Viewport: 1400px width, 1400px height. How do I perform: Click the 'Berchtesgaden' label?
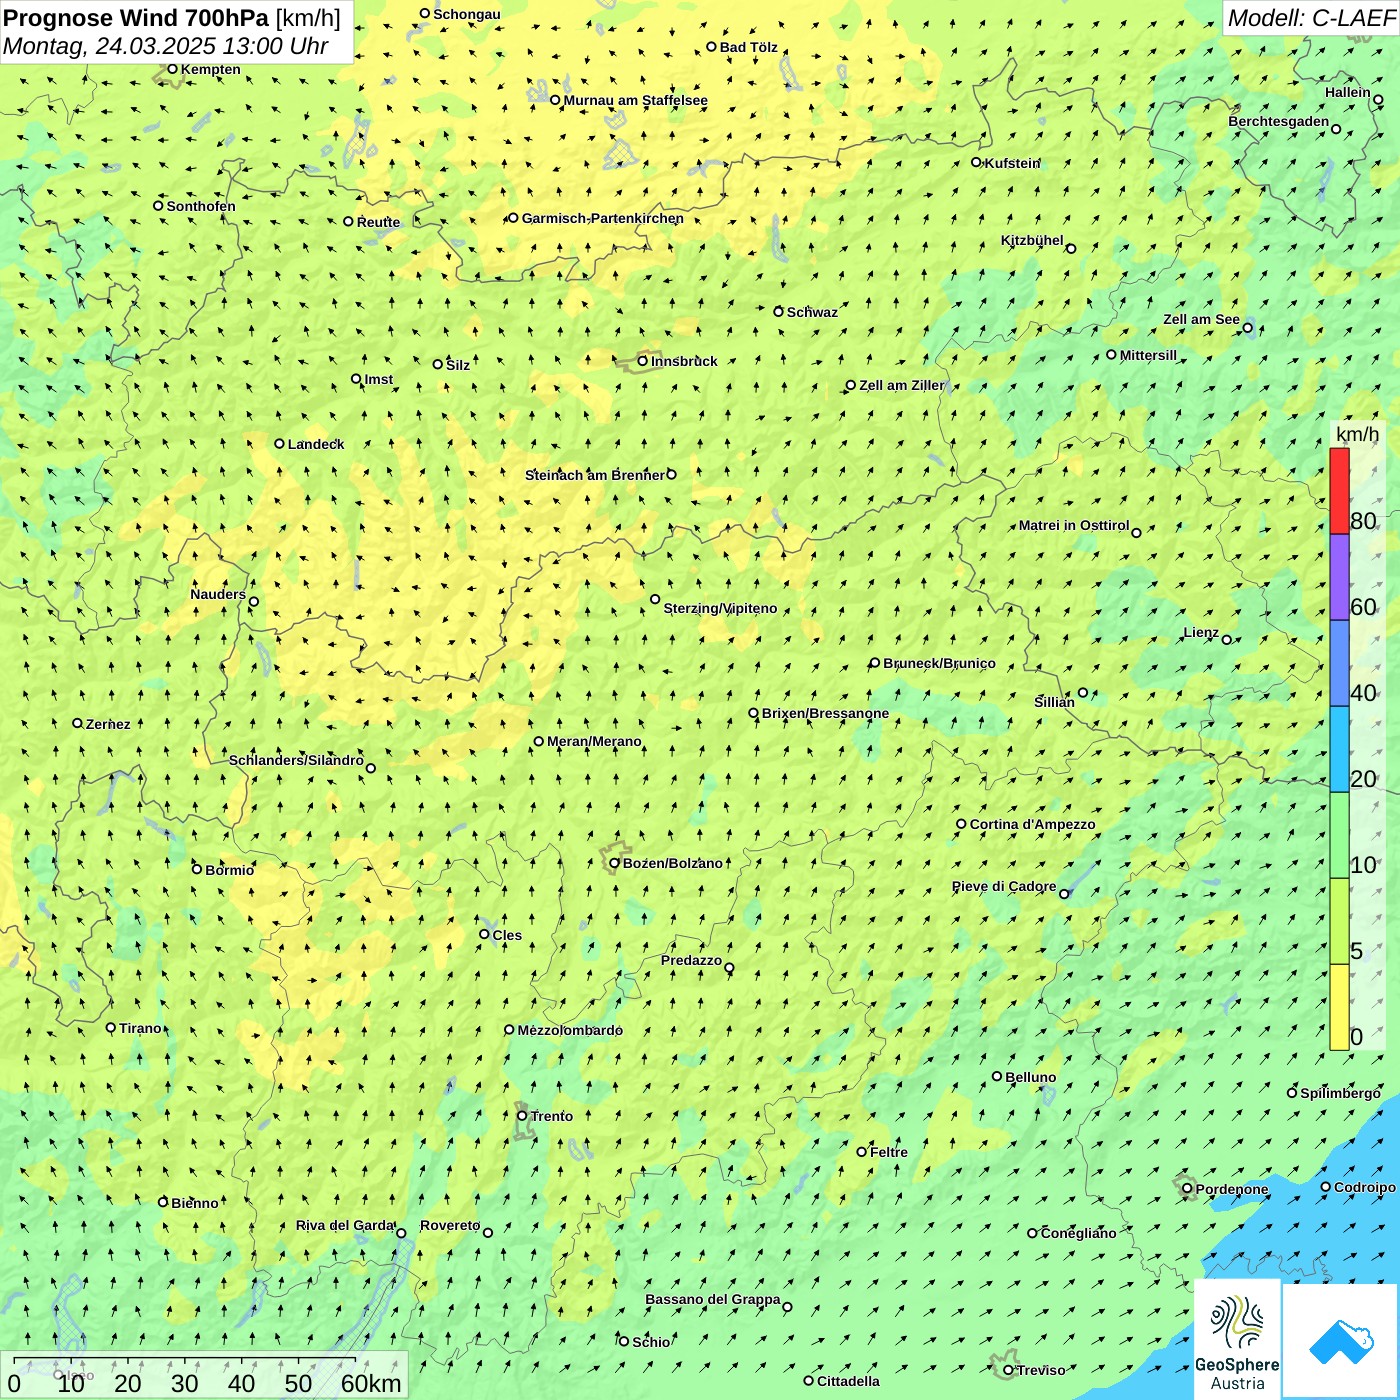click(1279, 121)
